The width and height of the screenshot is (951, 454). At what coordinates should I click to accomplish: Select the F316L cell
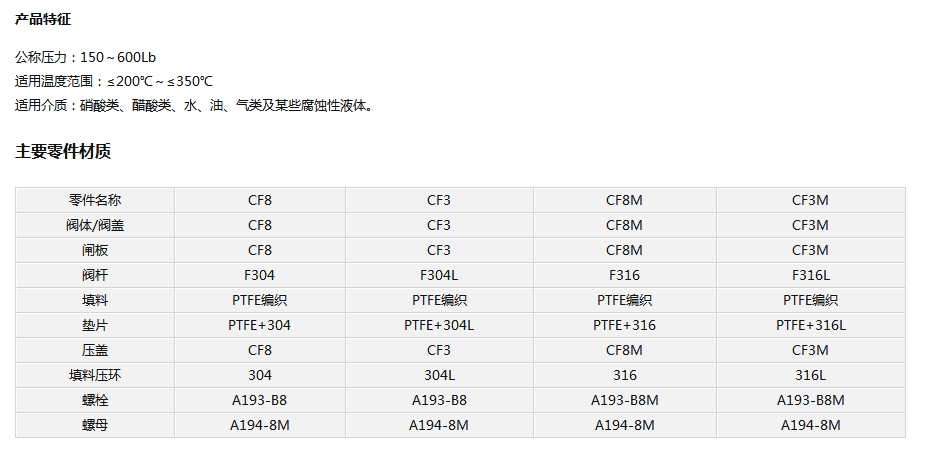pos(811,275)
